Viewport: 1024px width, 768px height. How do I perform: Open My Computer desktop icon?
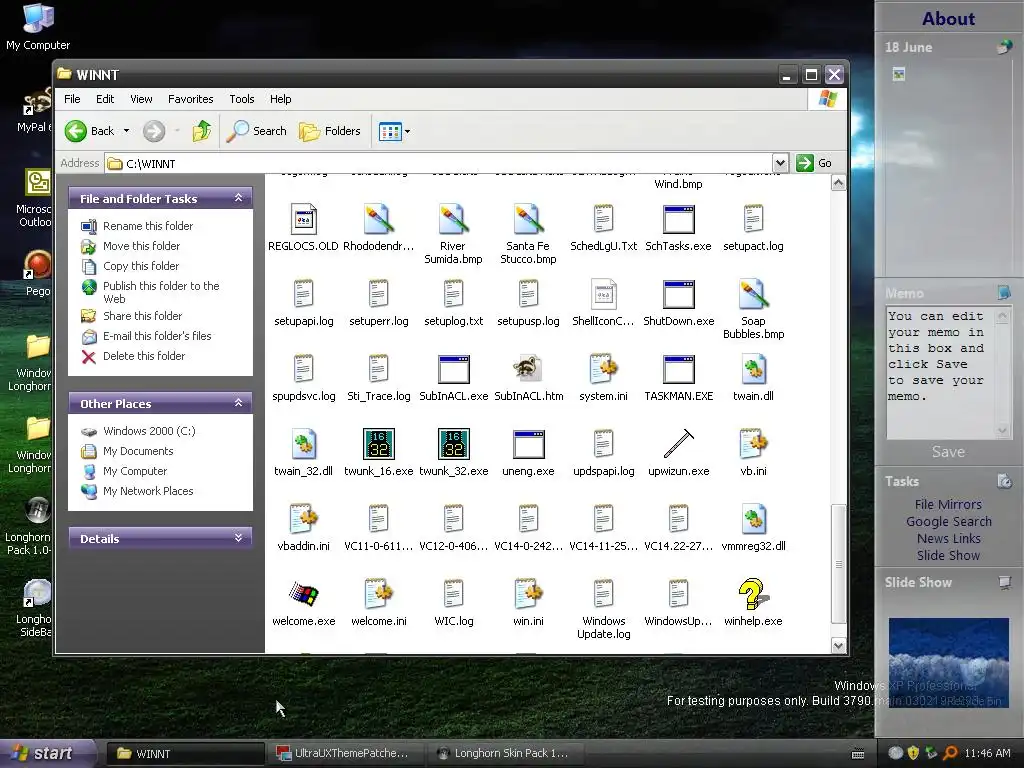(38, 26)
